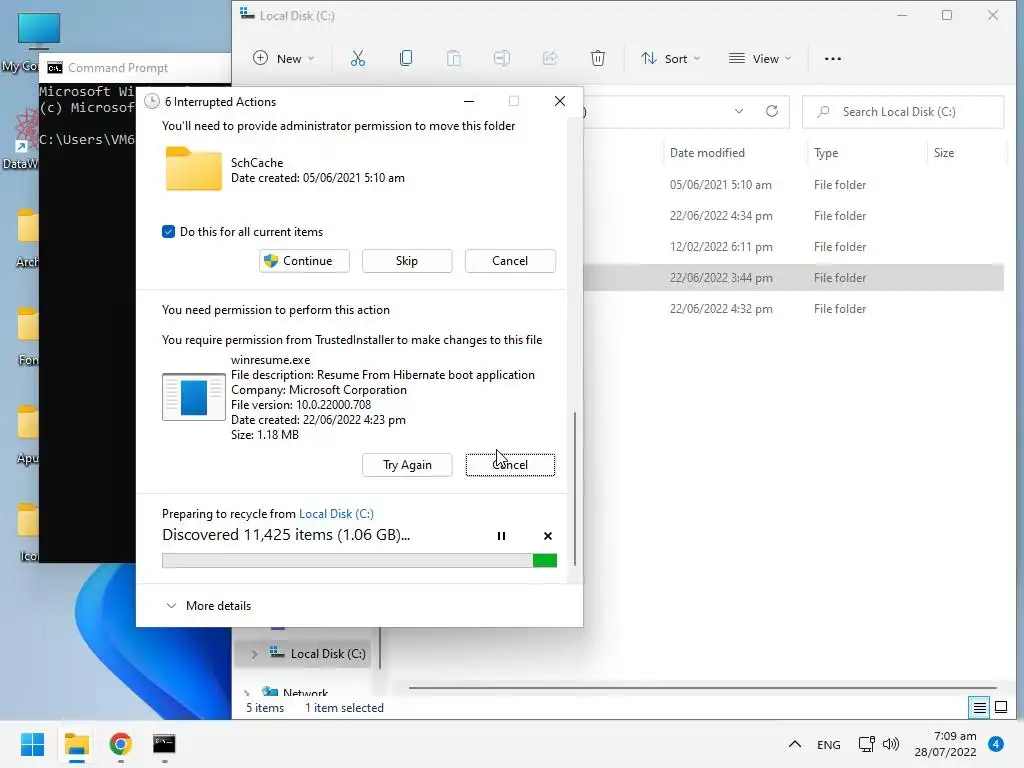Click the Refresh icon beside address bar
The height and width of the screenshot is (768, 1024).
tap(772, 111)
